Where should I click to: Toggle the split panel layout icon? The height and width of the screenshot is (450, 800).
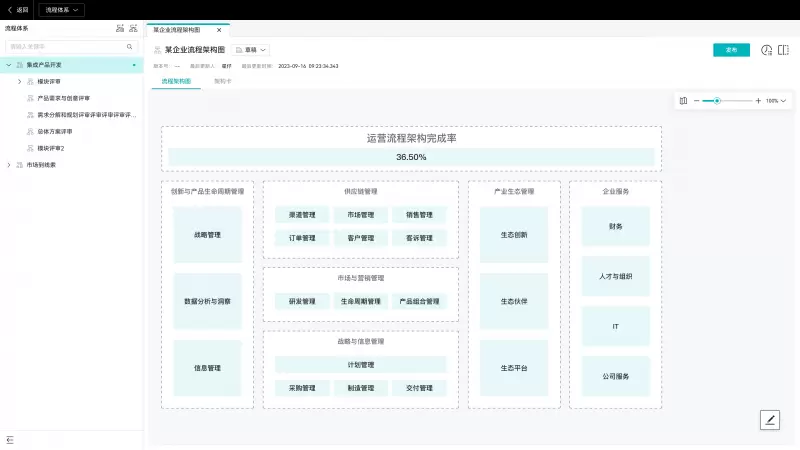tap(783, 50)
